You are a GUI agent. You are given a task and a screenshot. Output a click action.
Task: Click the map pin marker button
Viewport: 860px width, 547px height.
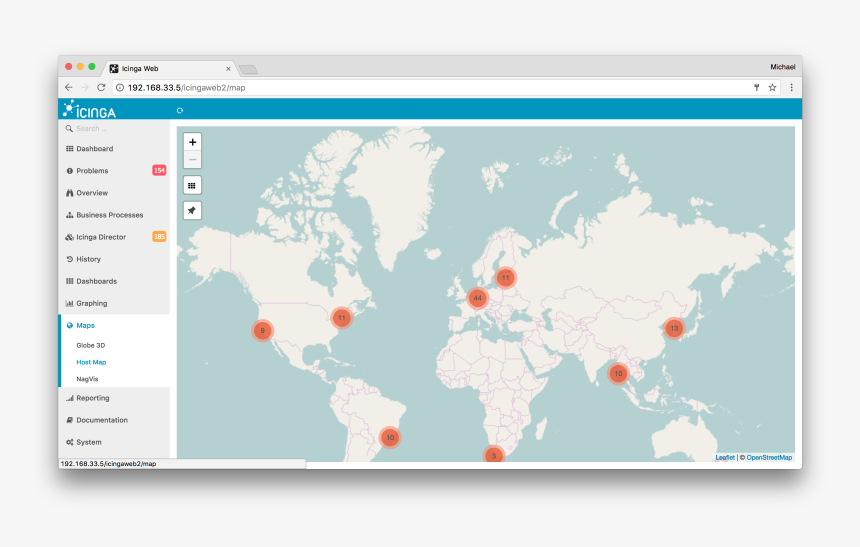click(x=193, y=210)
